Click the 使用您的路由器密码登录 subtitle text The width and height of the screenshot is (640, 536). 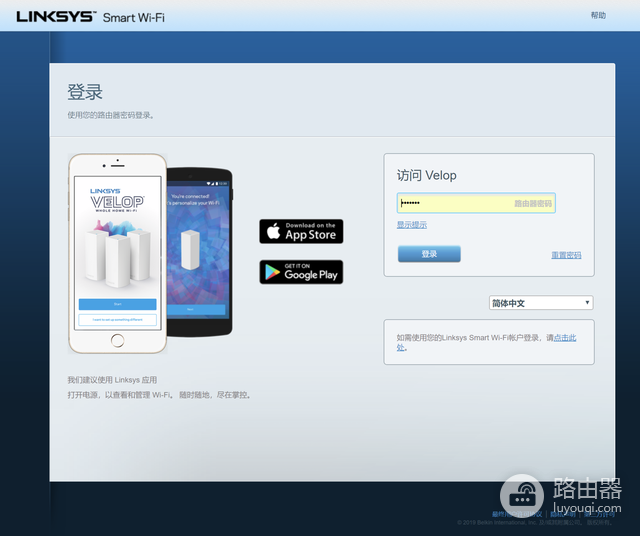tap(111, 116)
